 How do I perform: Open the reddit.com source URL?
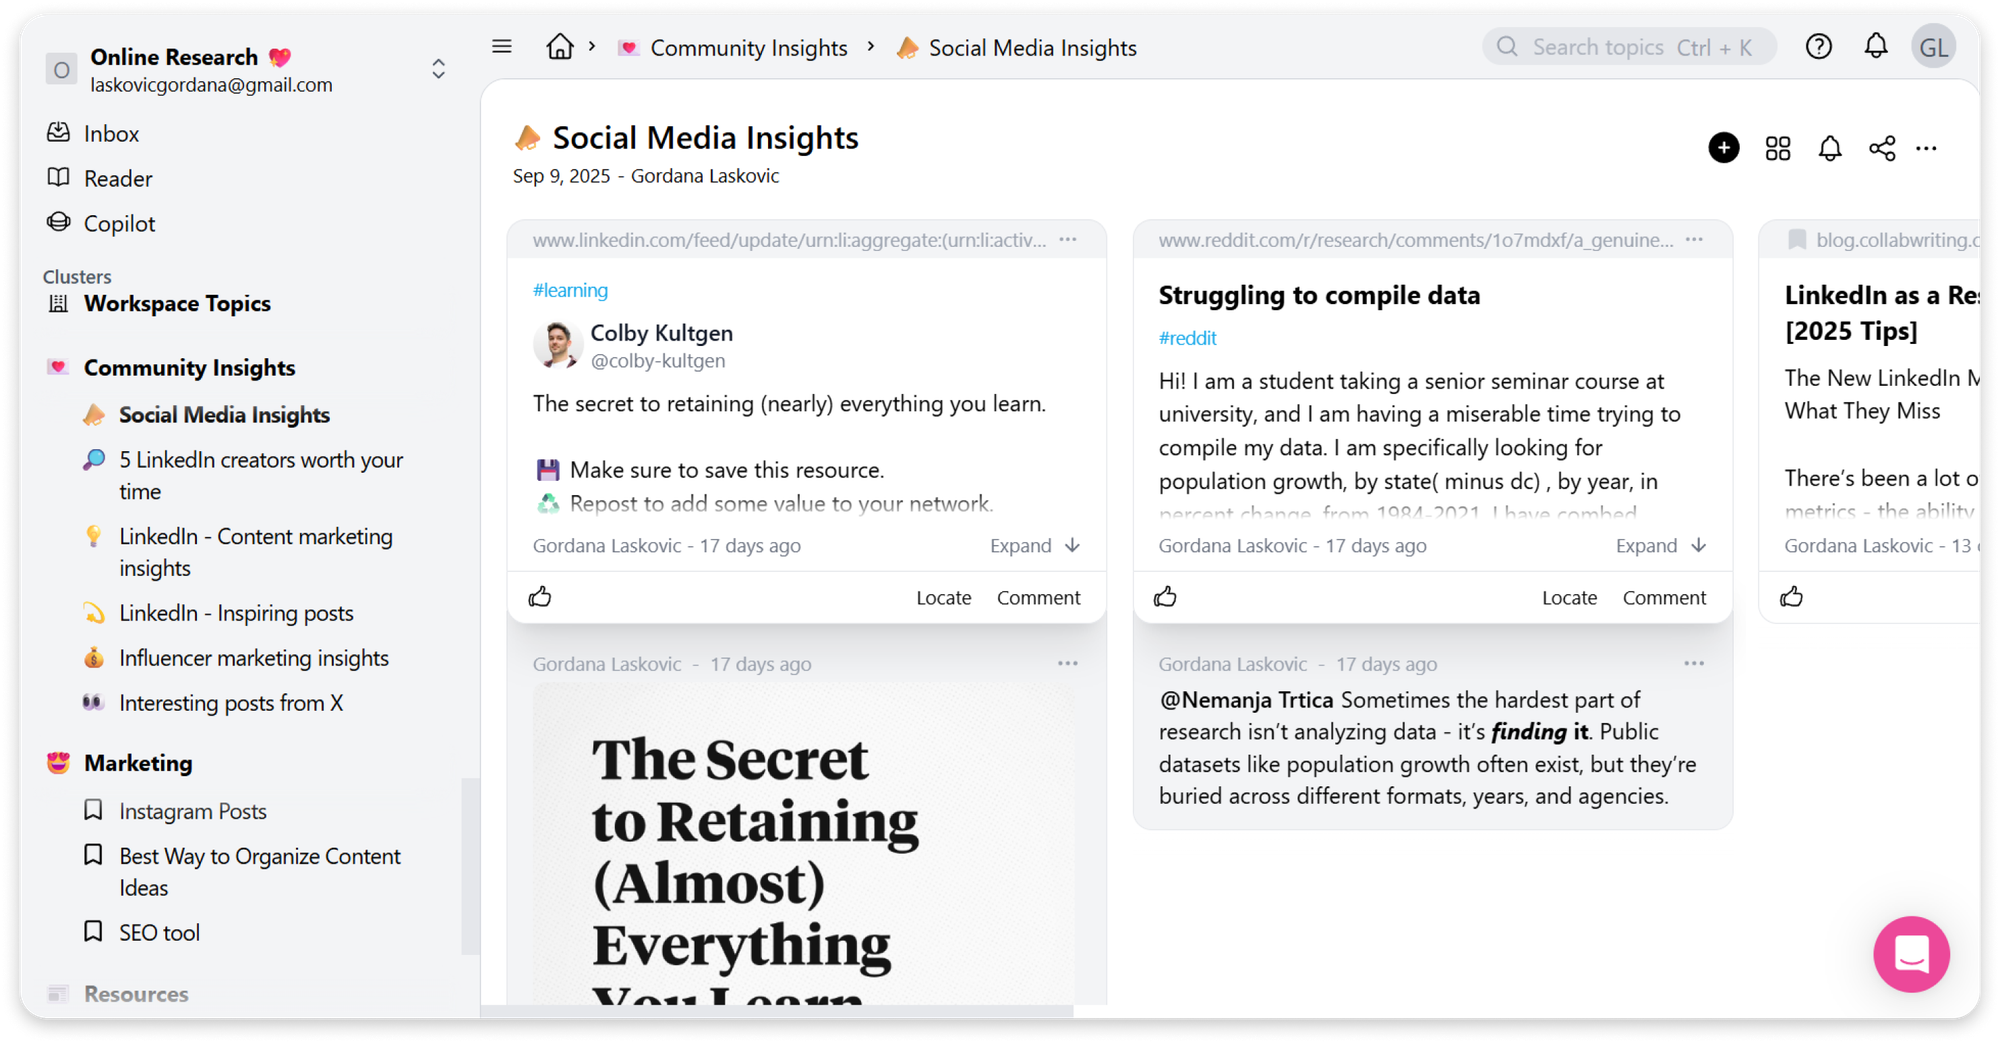click(x=1415, y=240)
